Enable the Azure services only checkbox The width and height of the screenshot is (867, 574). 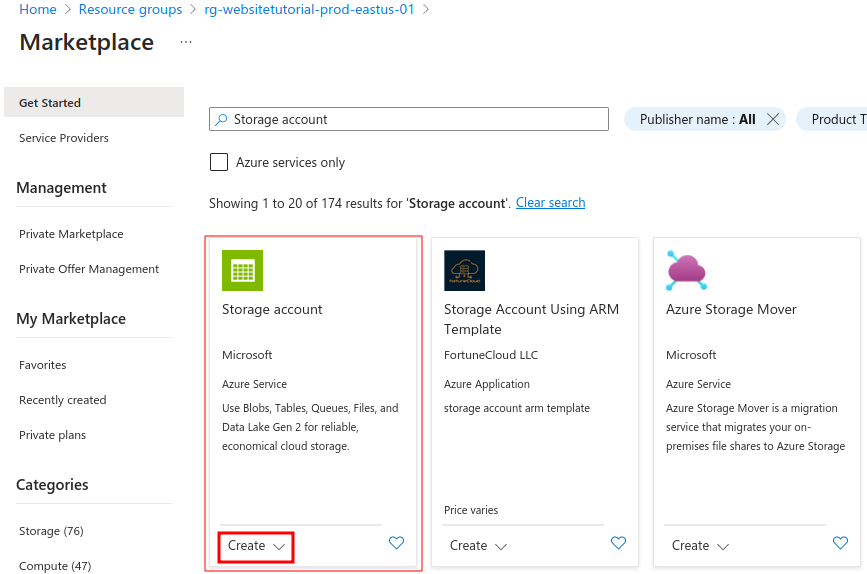(x=219, y=162)
